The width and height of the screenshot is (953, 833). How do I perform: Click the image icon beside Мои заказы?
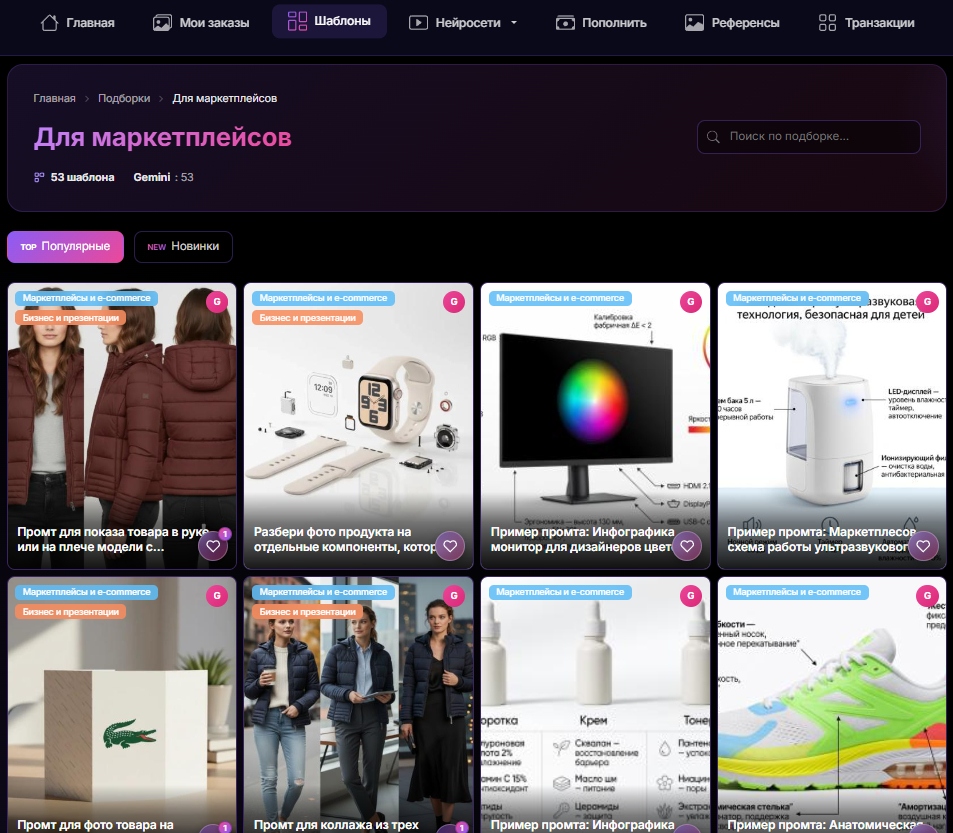162,22
